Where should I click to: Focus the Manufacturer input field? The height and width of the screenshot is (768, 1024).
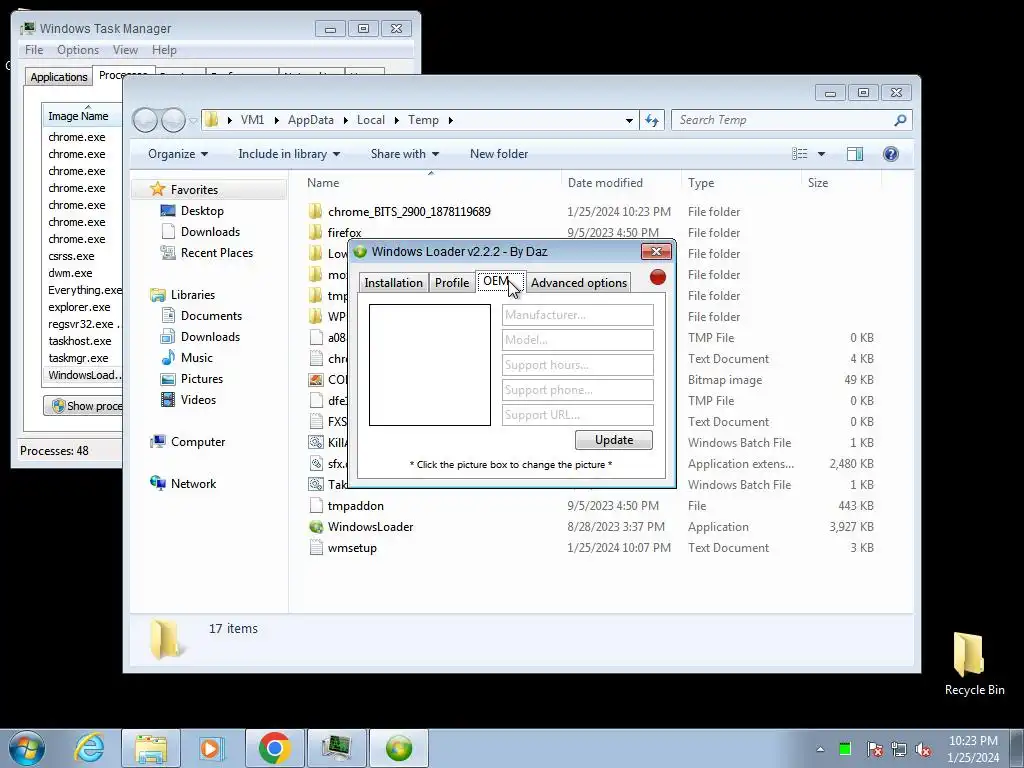point(577,315)
